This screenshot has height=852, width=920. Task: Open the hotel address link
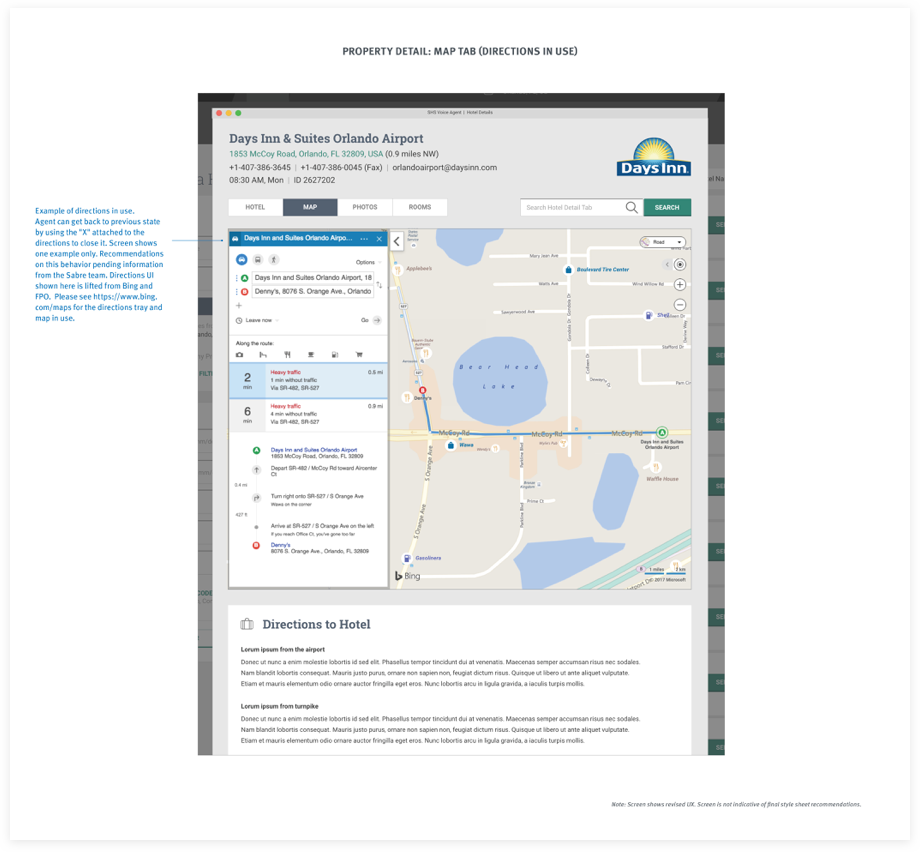coord(306,154)
